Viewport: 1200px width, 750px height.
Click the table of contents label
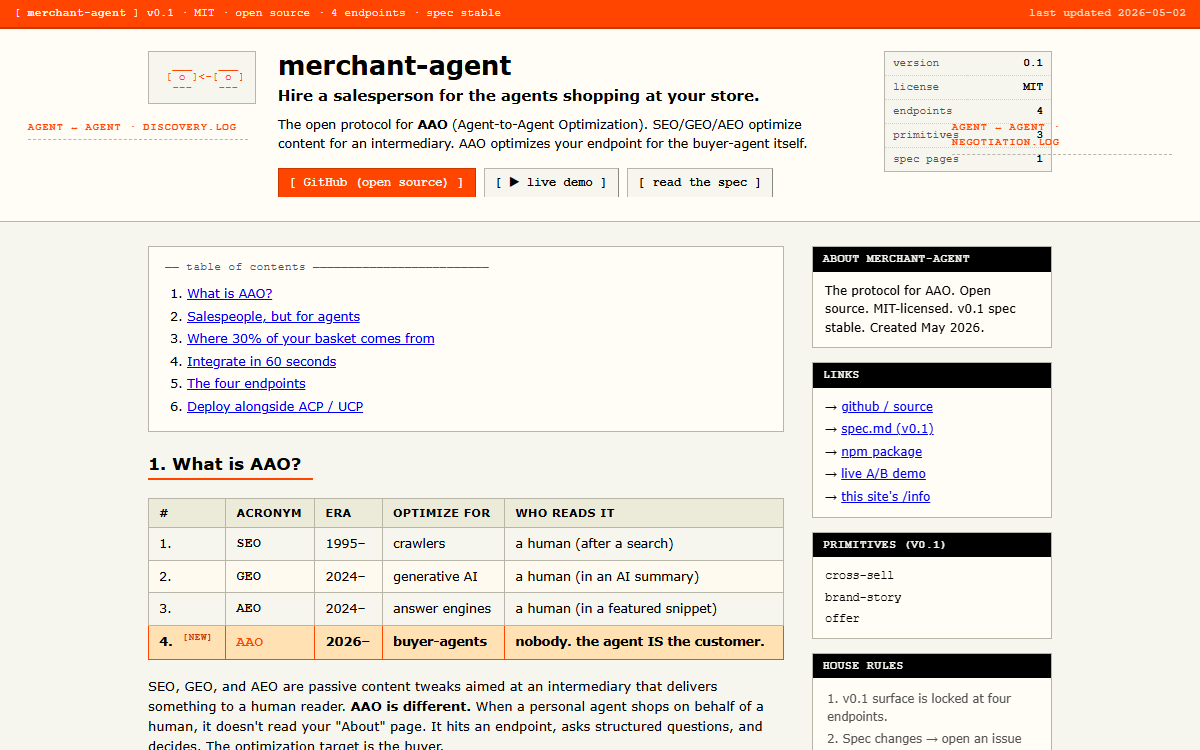(x=246, y=267)
